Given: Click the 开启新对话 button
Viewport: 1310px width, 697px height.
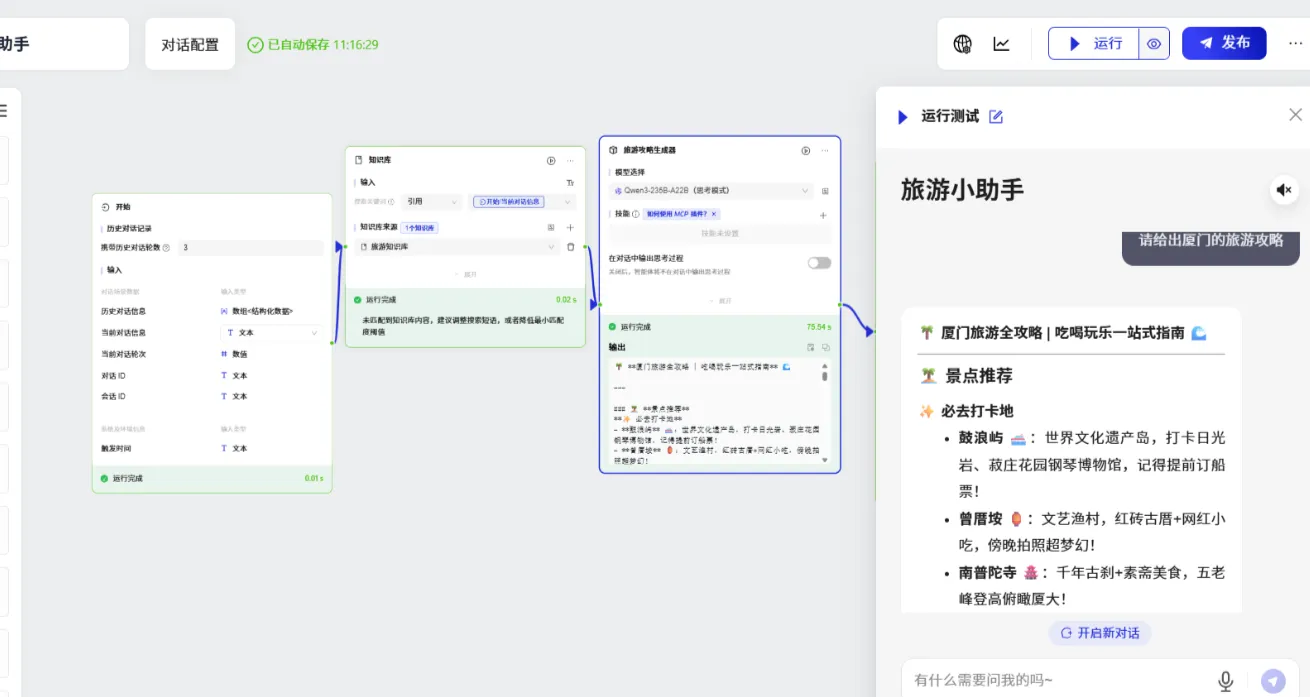Looking at the screenshot, I should [x=1100, y=633].
